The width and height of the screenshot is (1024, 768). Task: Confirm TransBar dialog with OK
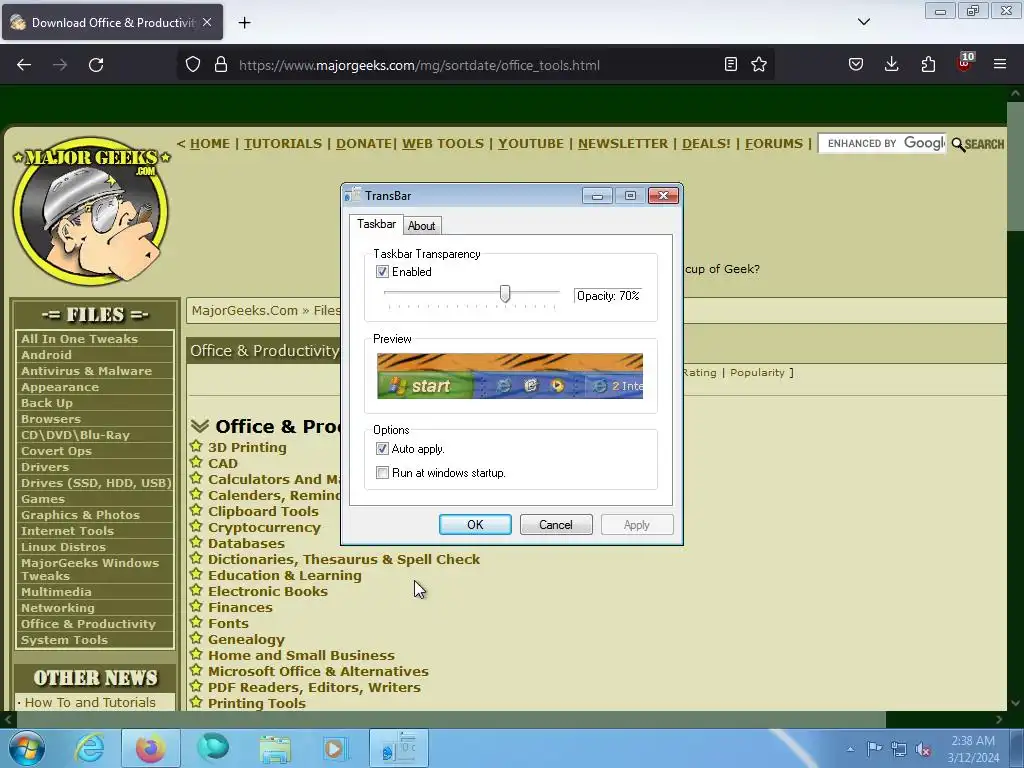[x=475, y=524]
